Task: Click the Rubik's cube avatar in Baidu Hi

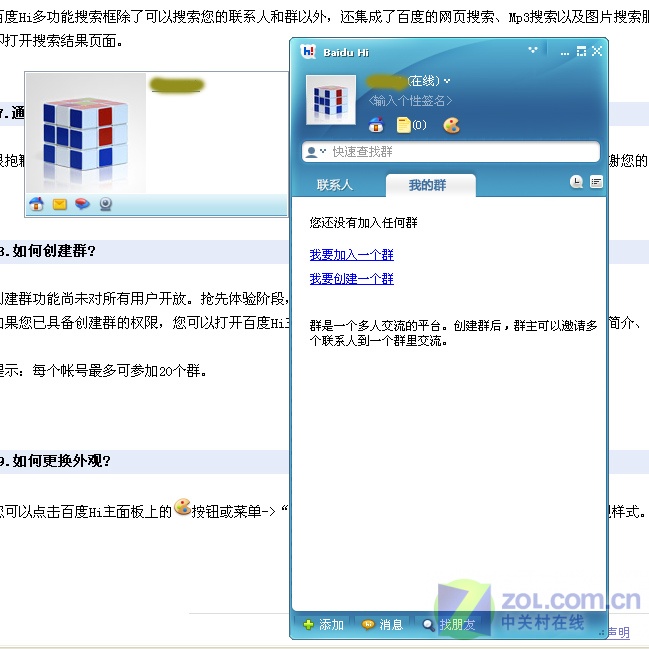Action: click(331, 100)
